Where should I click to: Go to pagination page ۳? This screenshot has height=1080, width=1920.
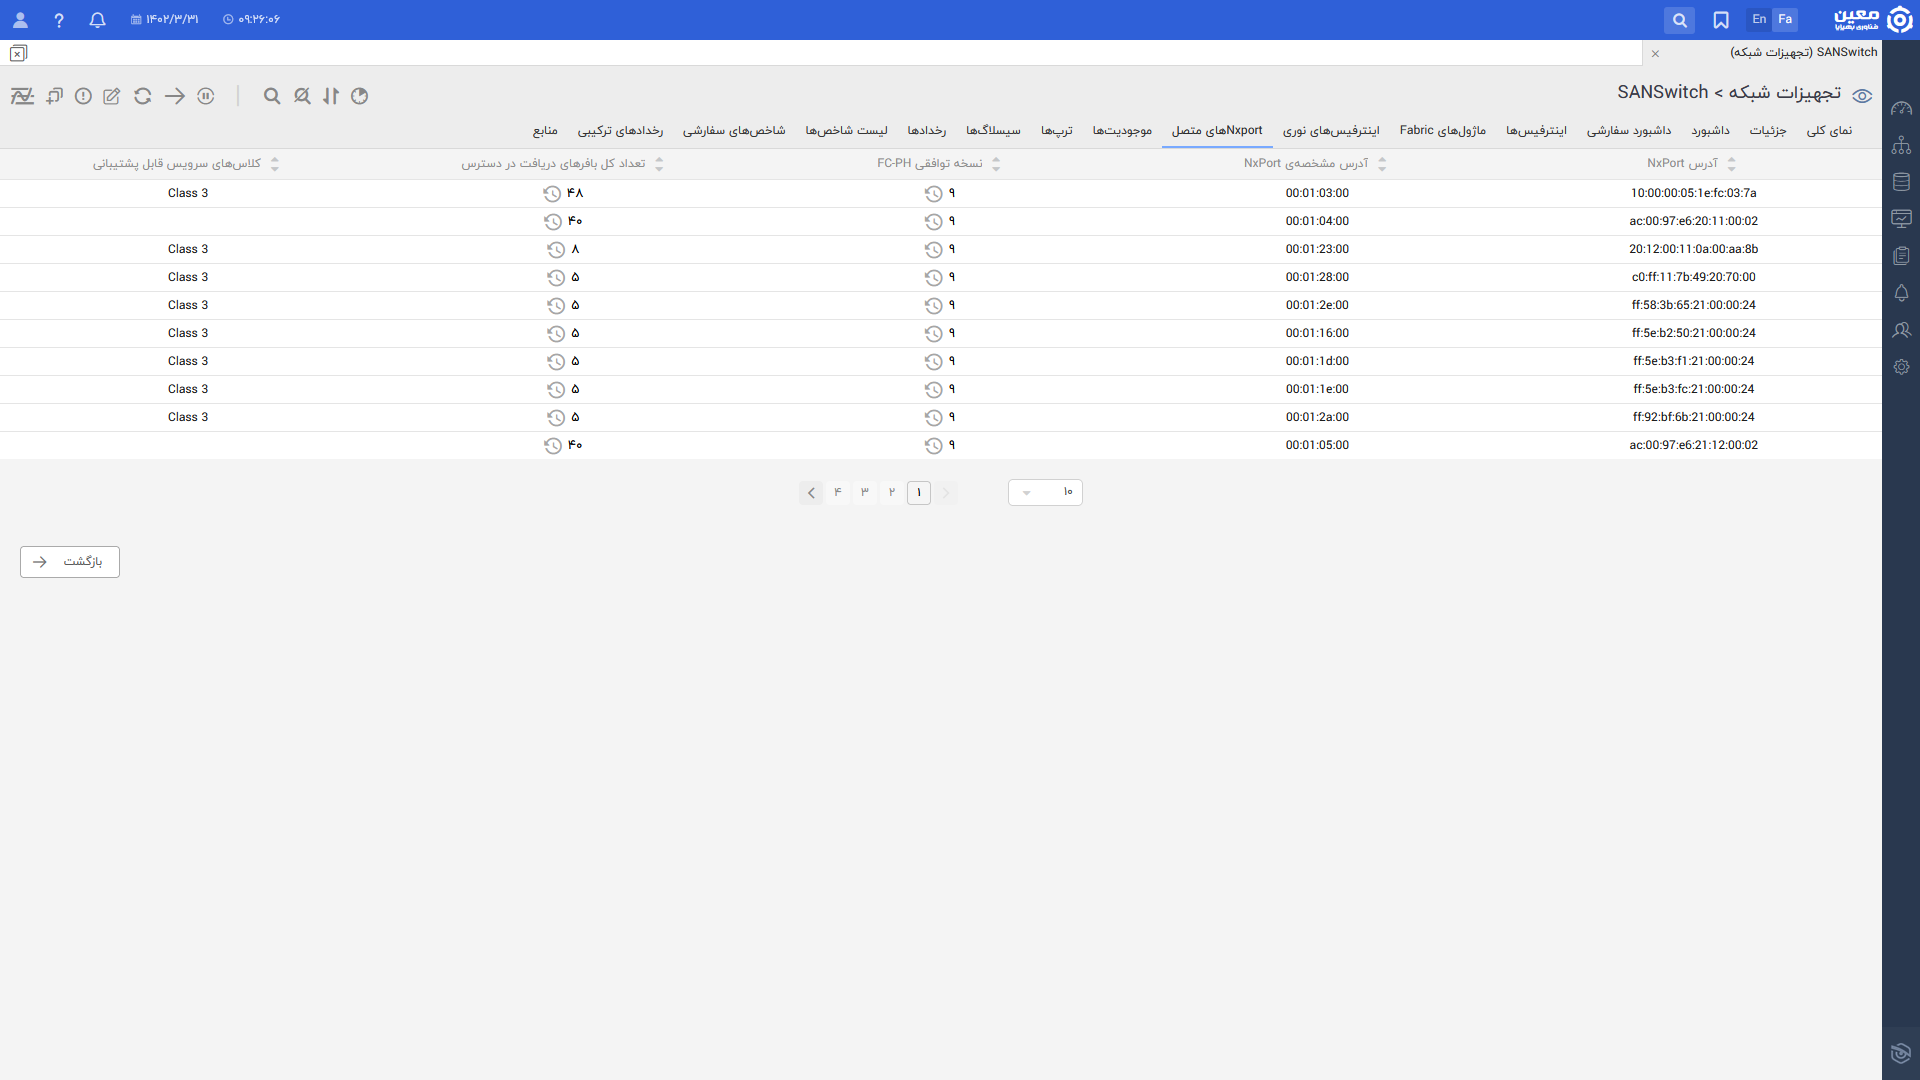point(865,492)
